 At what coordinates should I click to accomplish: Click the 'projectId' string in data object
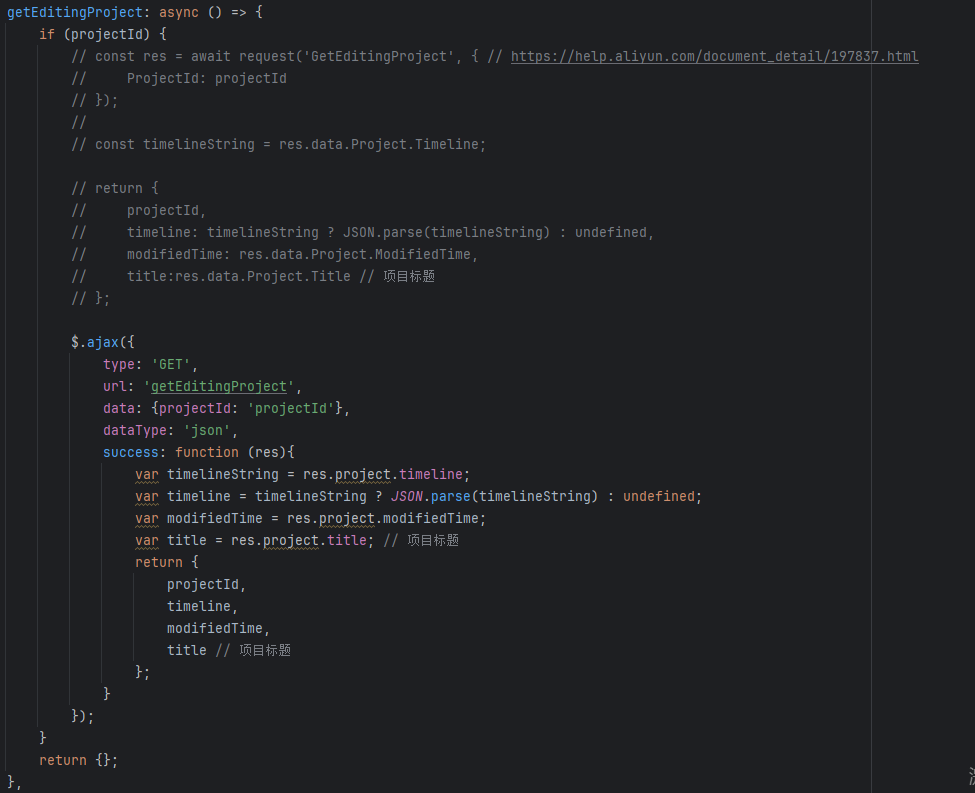pos(290,409)
